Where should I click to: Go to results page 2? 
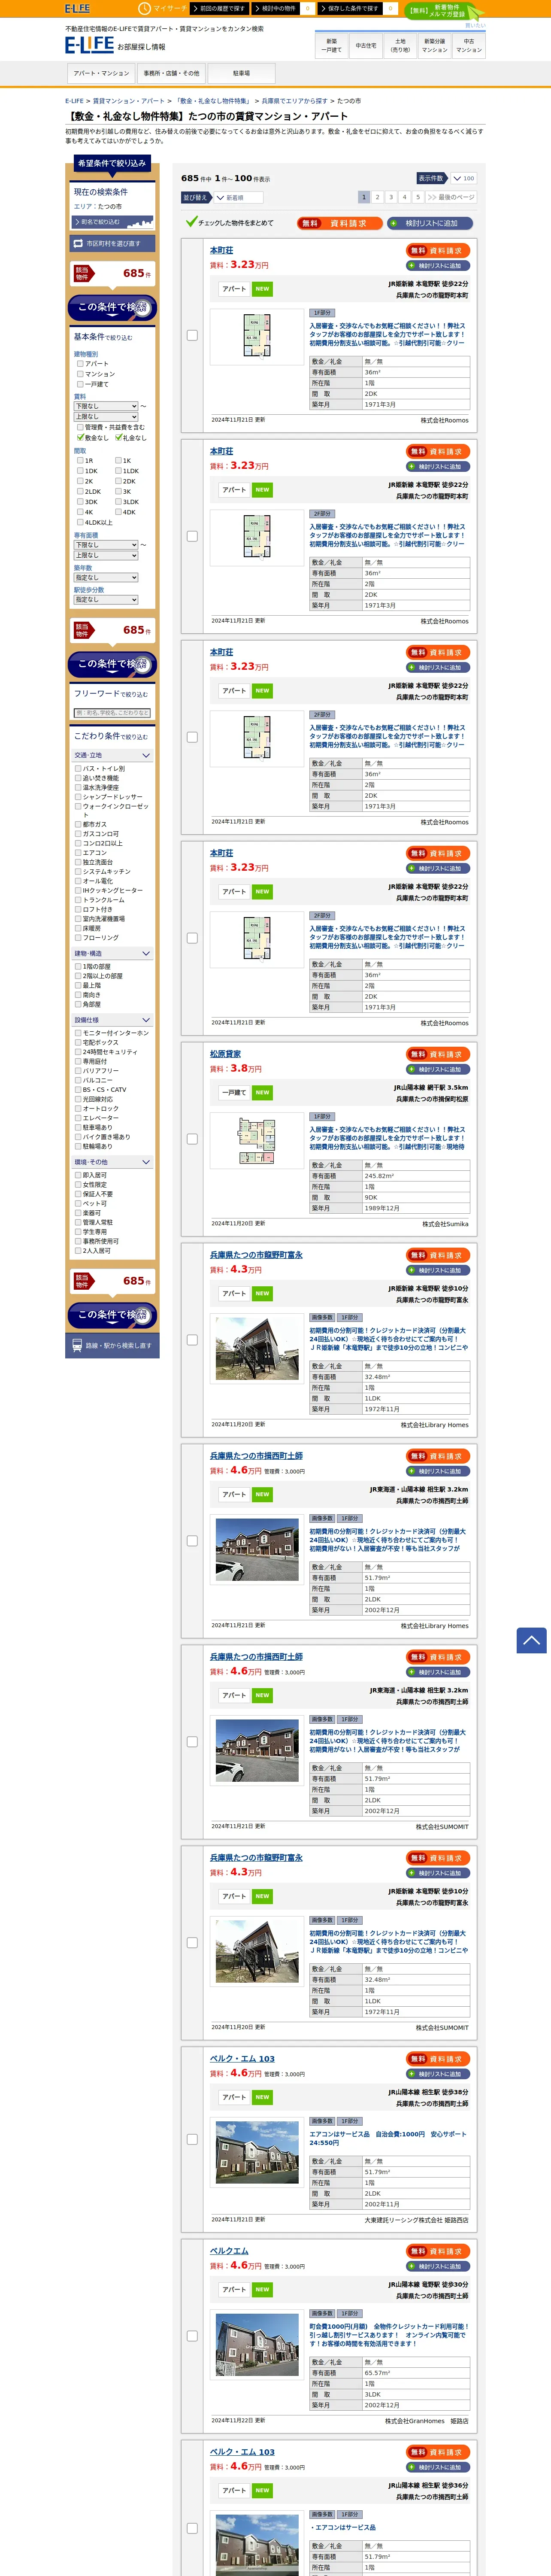[x=377, y=197]
